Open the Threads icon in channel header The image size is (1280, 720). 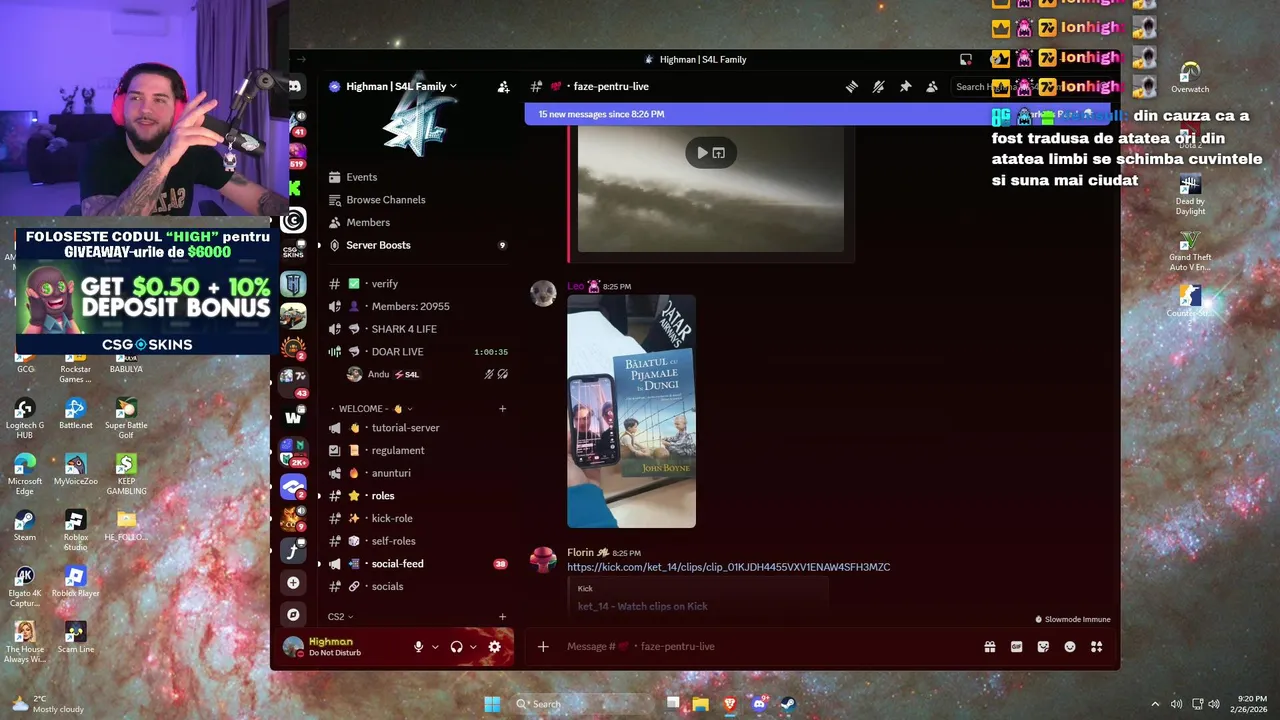(x=852, y=87)
